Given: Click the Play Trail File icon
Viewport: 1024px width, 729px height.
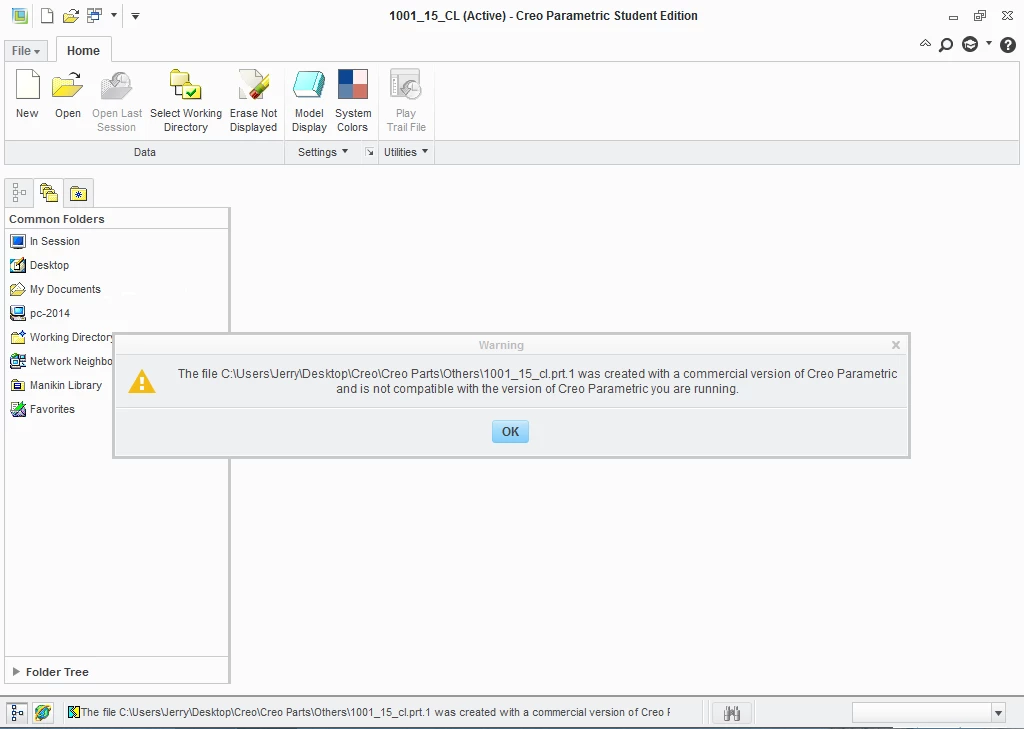Looking at the screenshot, I should (x=406, y=85).
